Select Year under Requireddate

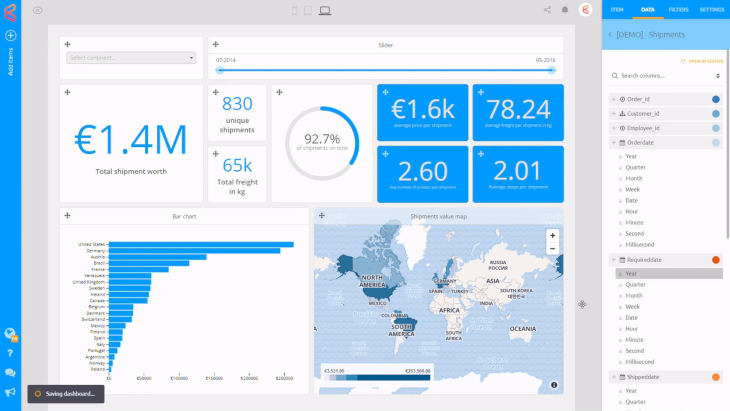pos(669,274)
